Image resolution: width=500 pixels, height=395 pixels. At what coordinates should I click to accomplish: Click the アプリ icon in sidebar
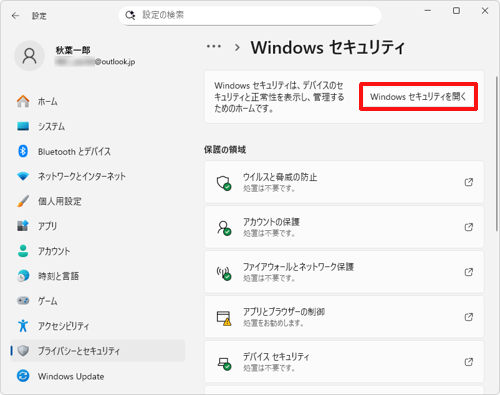(23, 226)
